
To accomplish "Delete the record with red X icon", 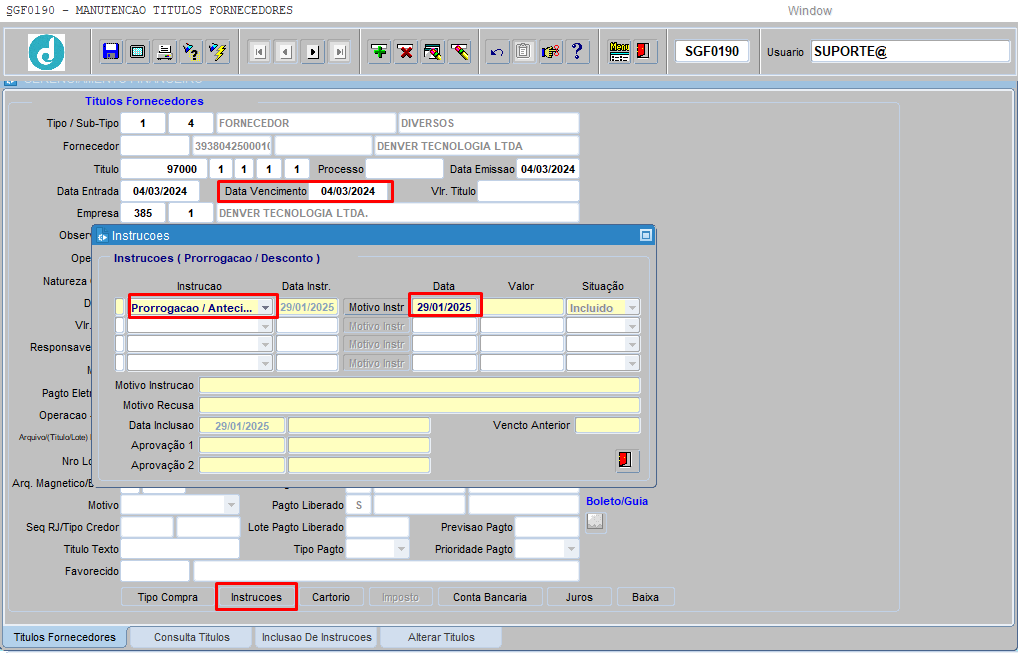I will [x=406, y=52].
